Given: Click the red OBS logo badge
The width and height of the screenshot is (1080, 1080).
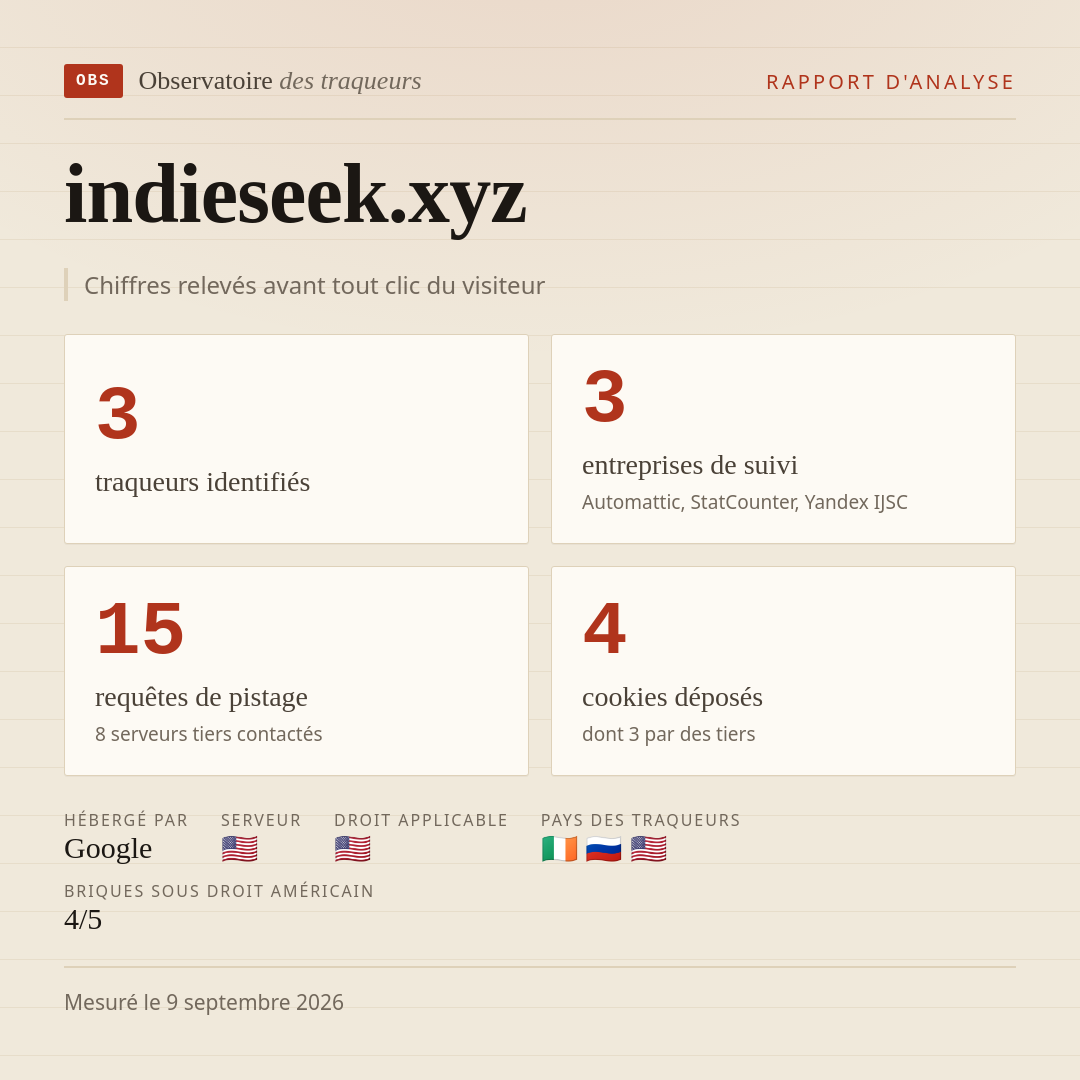Looking at the screenshot, I should (94, 81).
